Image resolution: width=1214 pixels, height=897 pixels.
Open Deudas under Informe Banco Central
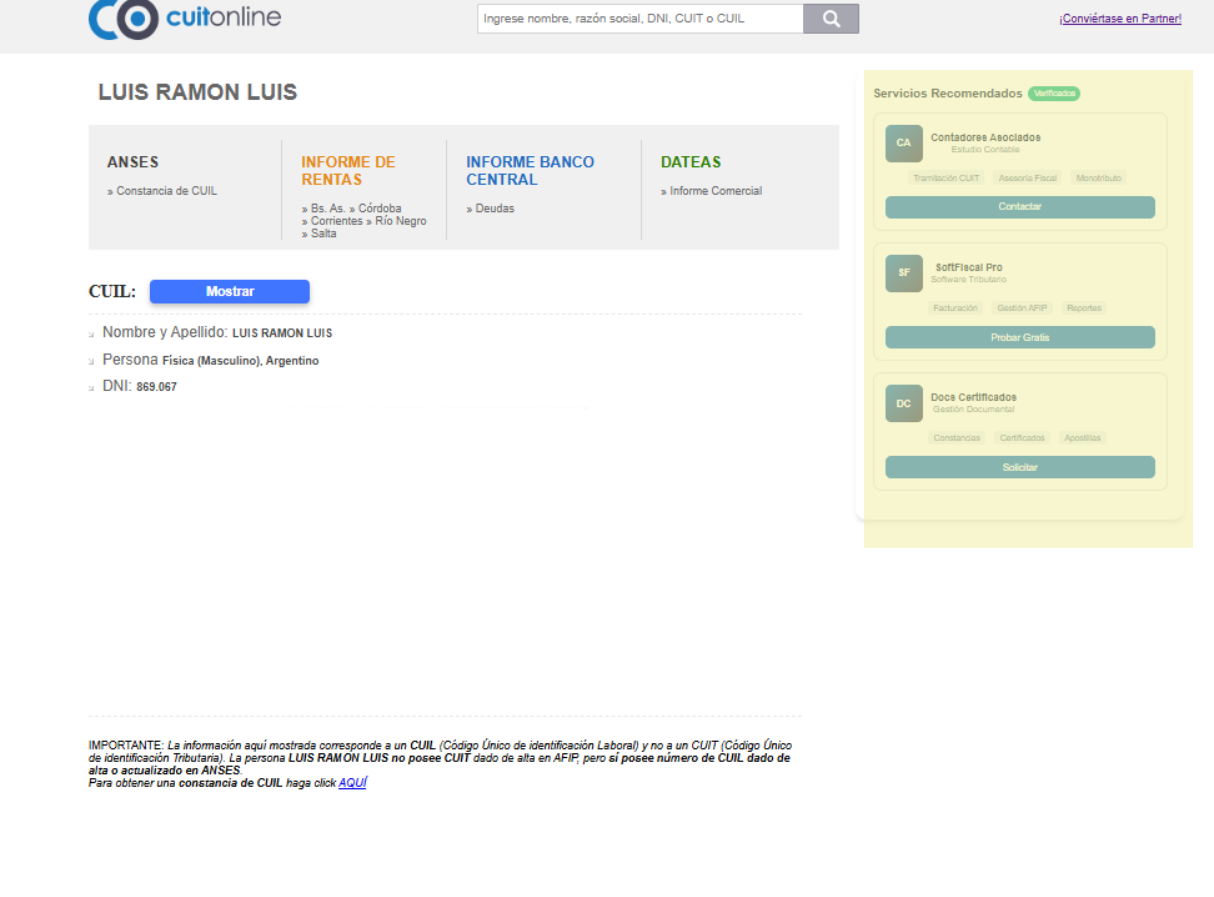point(494,209)
